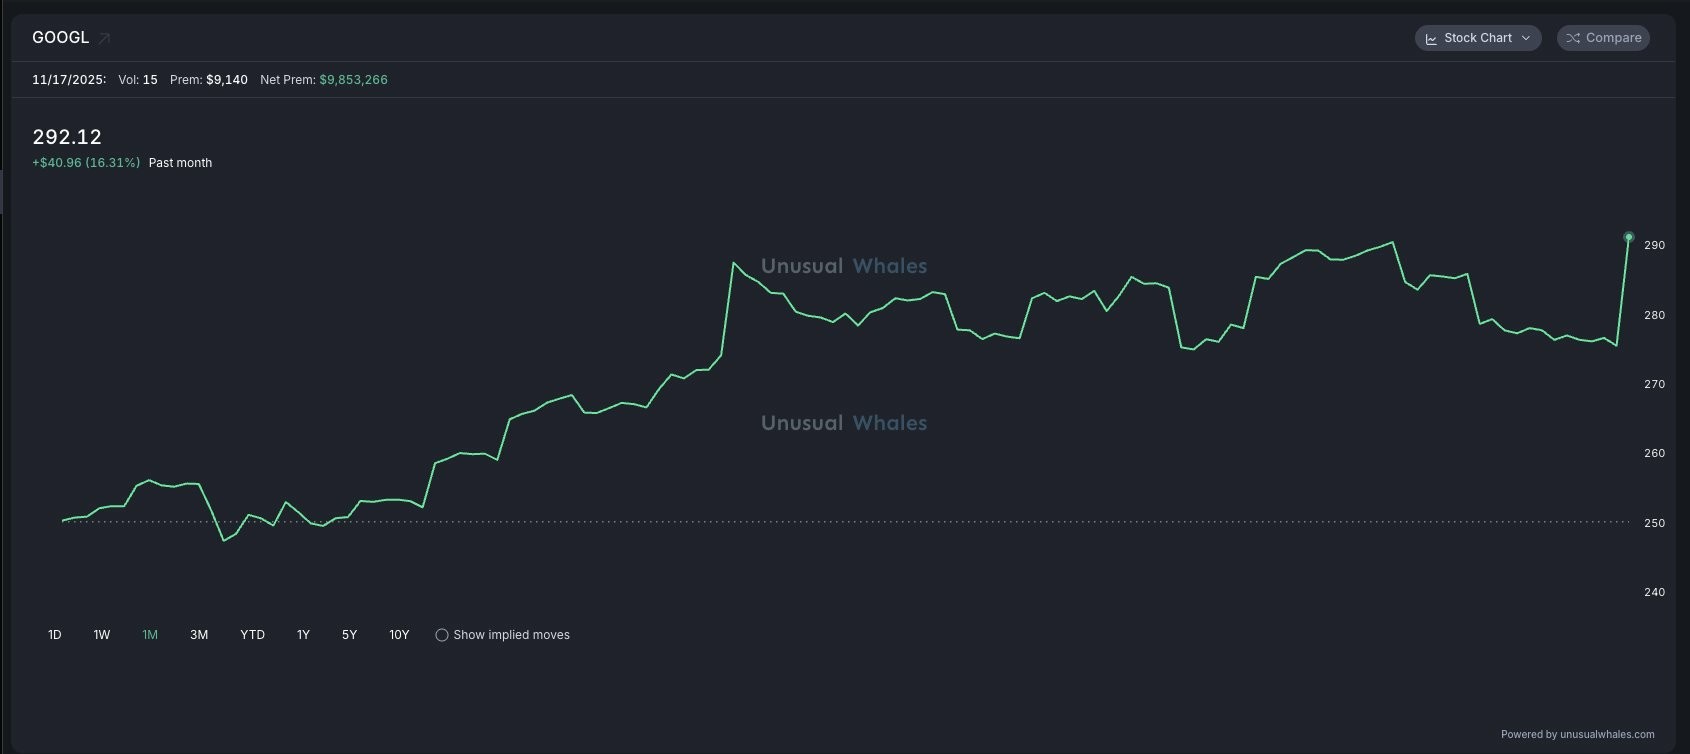Click the GOOGL ticker title

point(60,38)
